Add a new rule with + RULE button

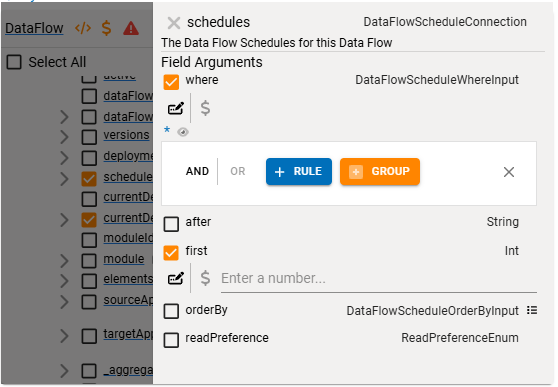click(x=299, y=172)
